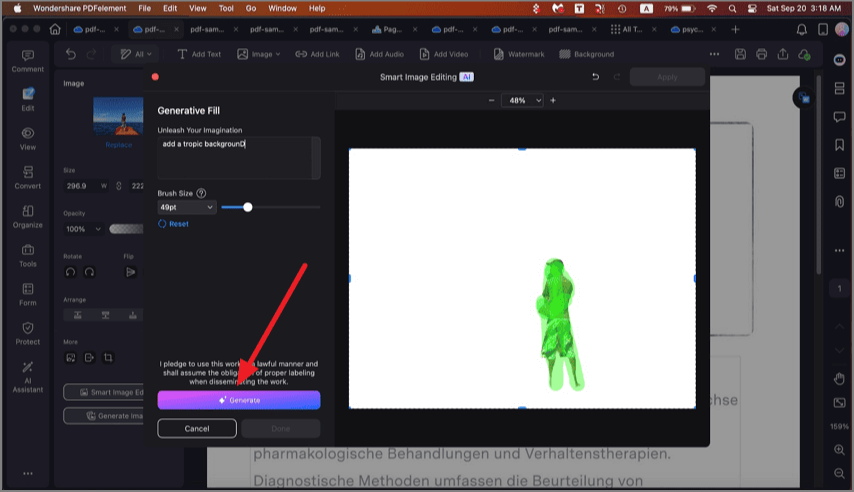
Task: Click the Generate Image button
Action: 104,416
